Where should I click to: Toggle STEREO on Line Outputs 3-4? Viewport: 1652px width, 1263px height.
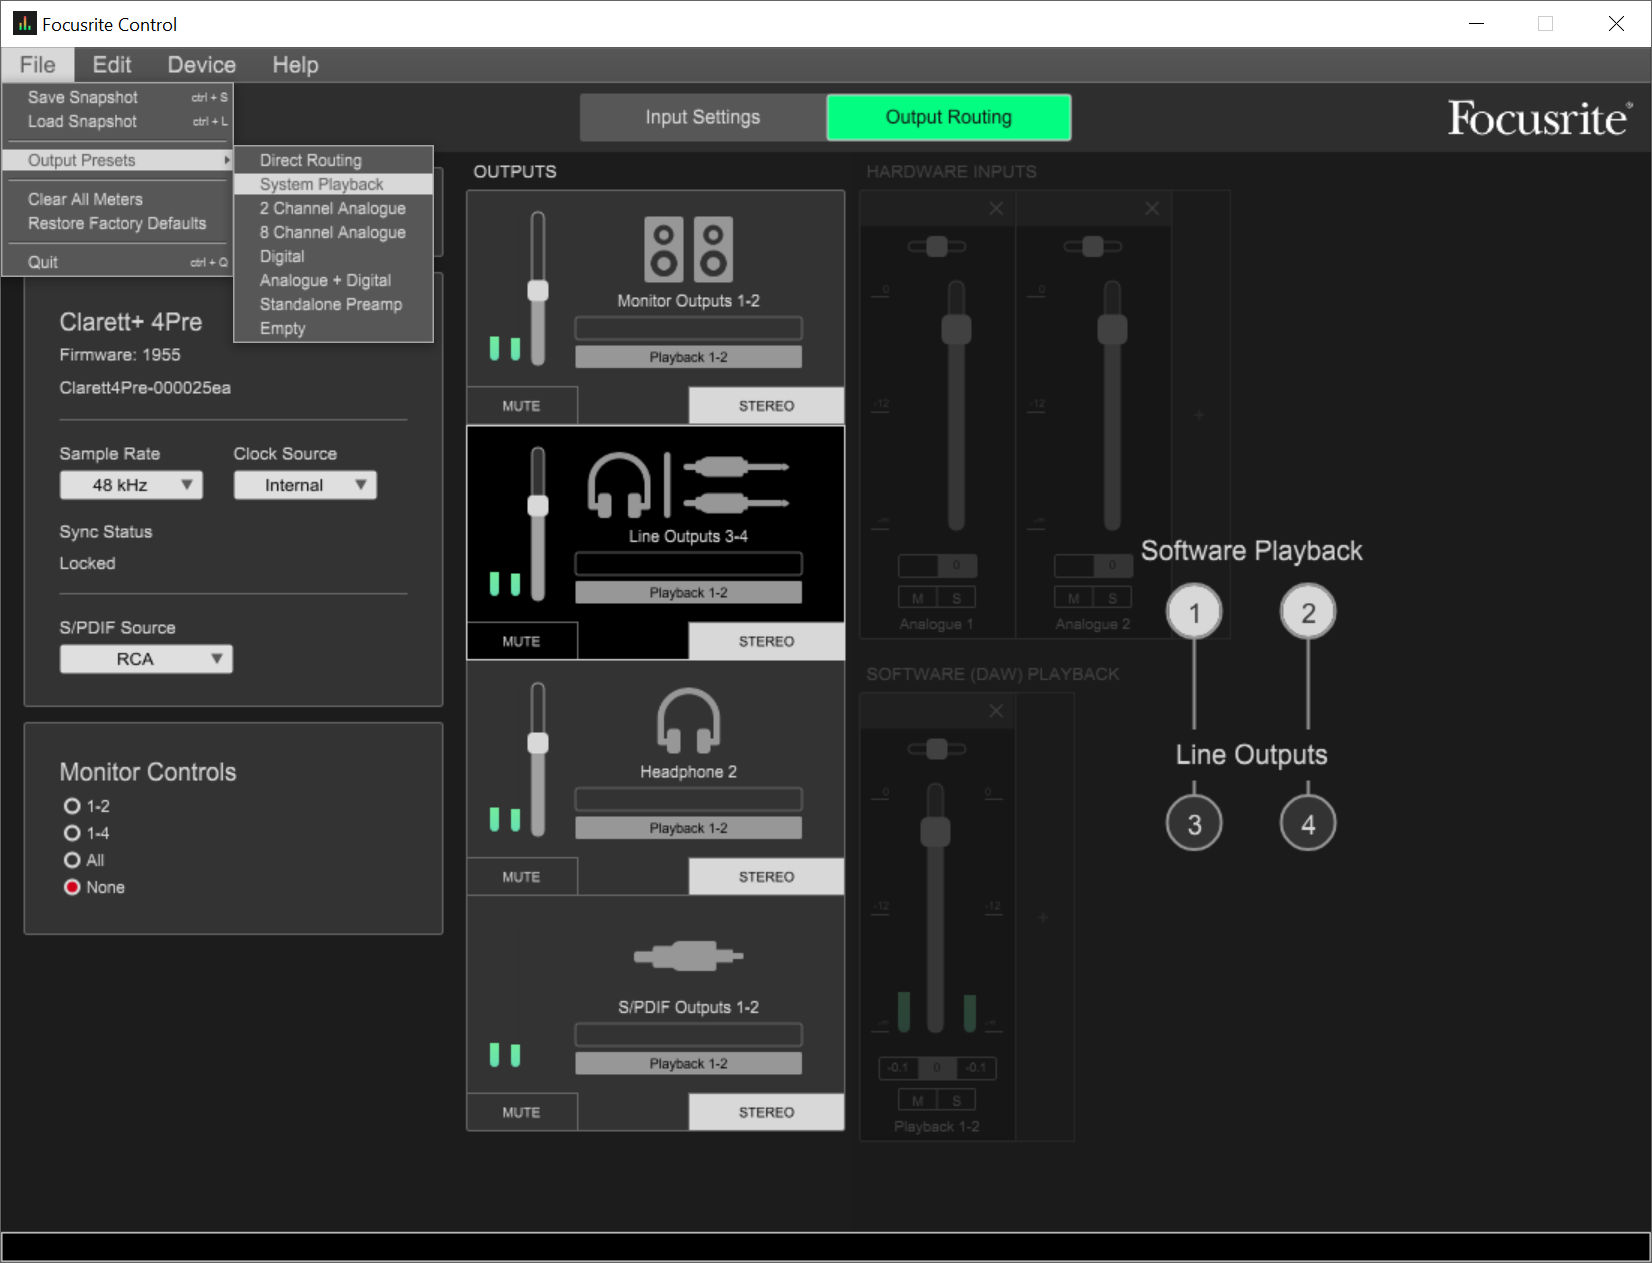point(766,641)
